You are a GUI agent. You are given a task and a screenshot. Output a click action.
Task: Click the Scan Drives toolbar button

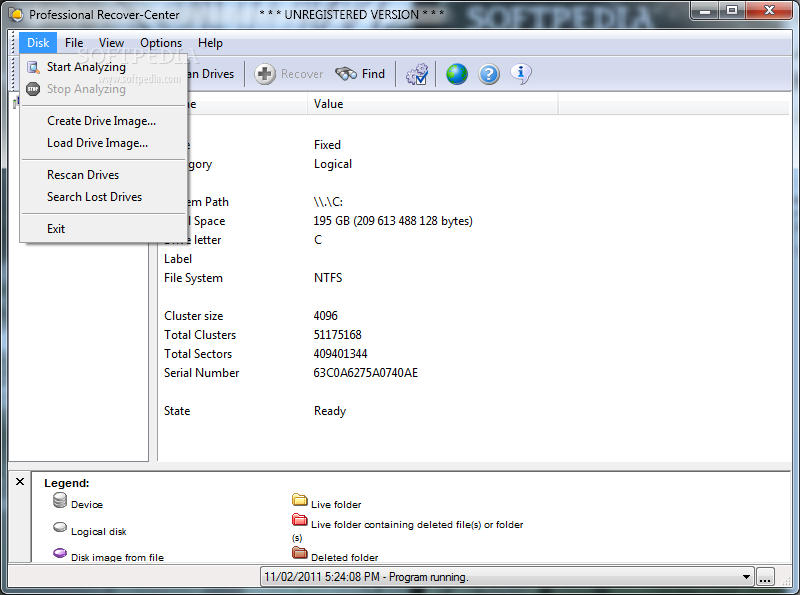click(212, 75)
